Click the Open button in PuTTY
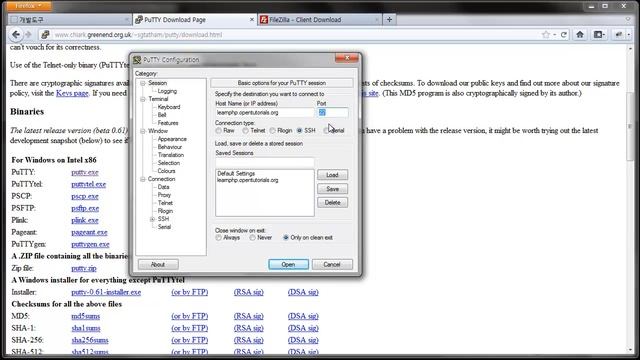Viewport: 640px width, 360px height. 288,264
